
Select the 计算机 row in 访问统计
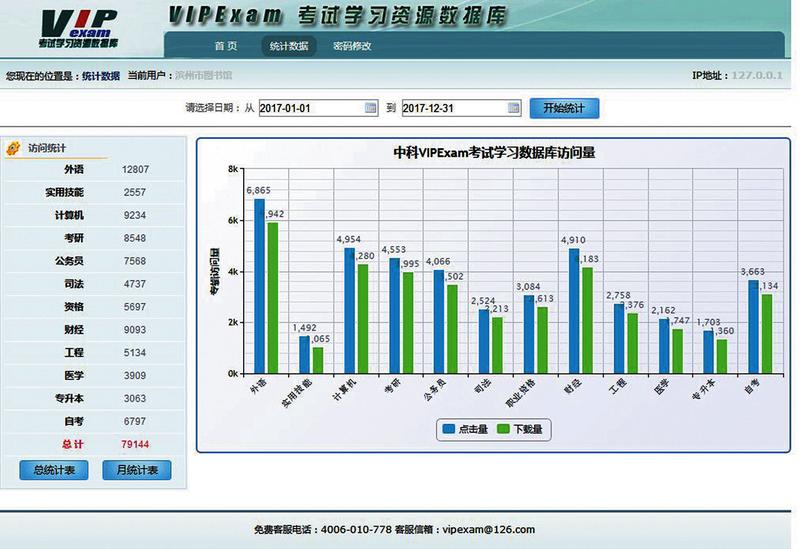94,215
